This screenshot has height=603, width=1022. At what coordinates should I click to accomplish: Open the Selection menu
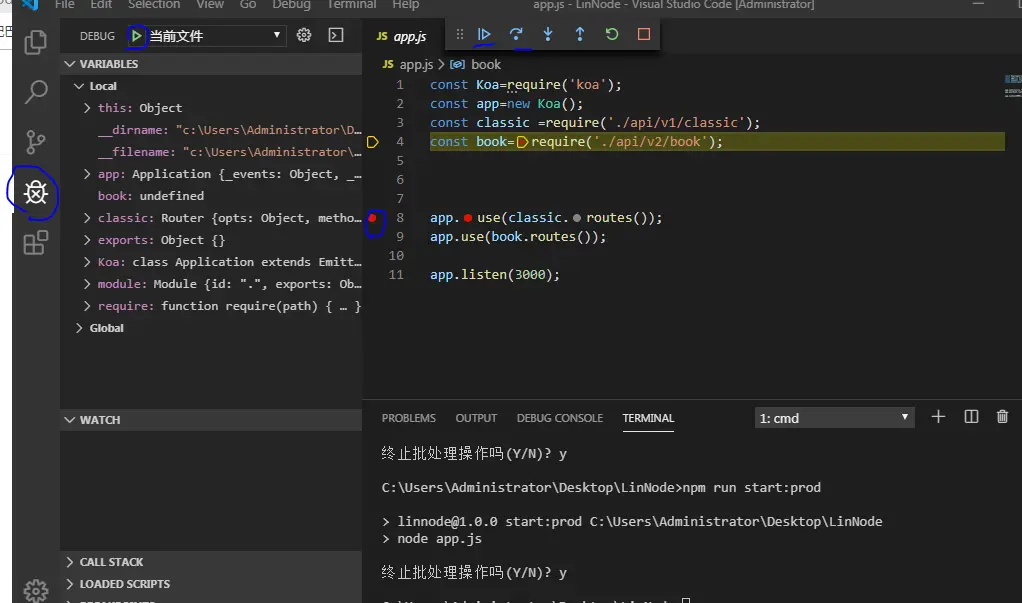(x=154, y=5)
